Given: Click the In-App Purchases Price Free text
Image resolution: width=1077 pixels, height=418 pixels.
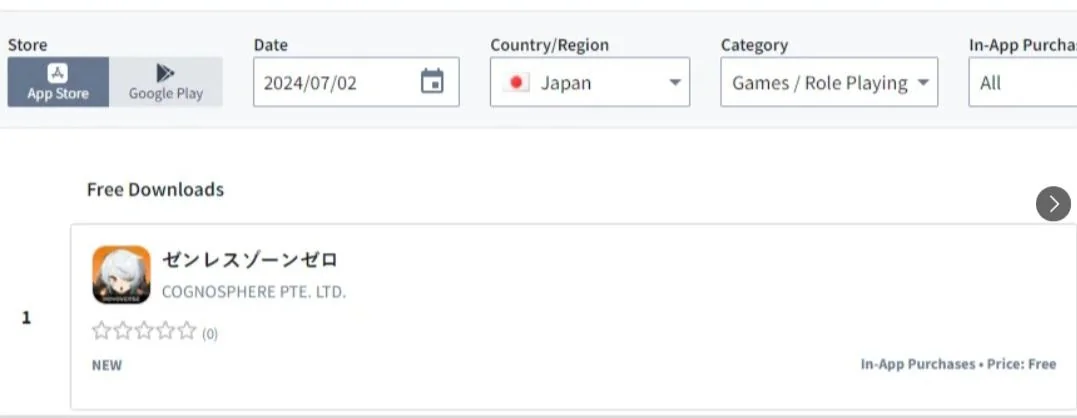Looking at the screenshot, I should (958, 364).
